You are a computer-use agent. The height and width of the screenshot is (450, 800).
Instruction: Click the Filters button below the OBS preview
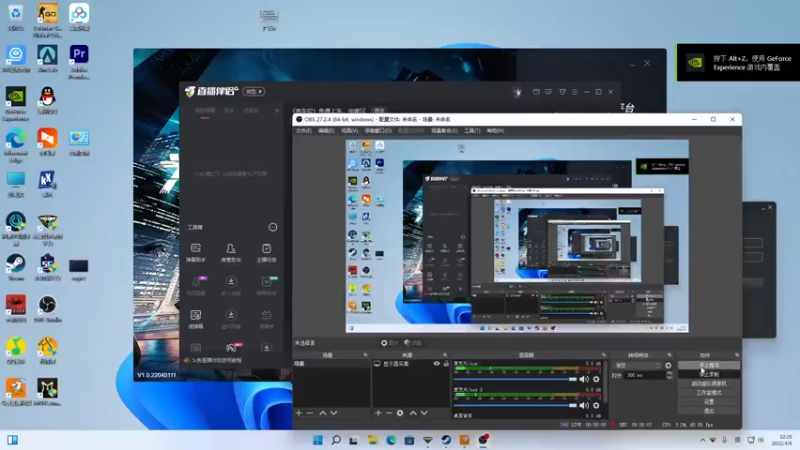point(413,343)
